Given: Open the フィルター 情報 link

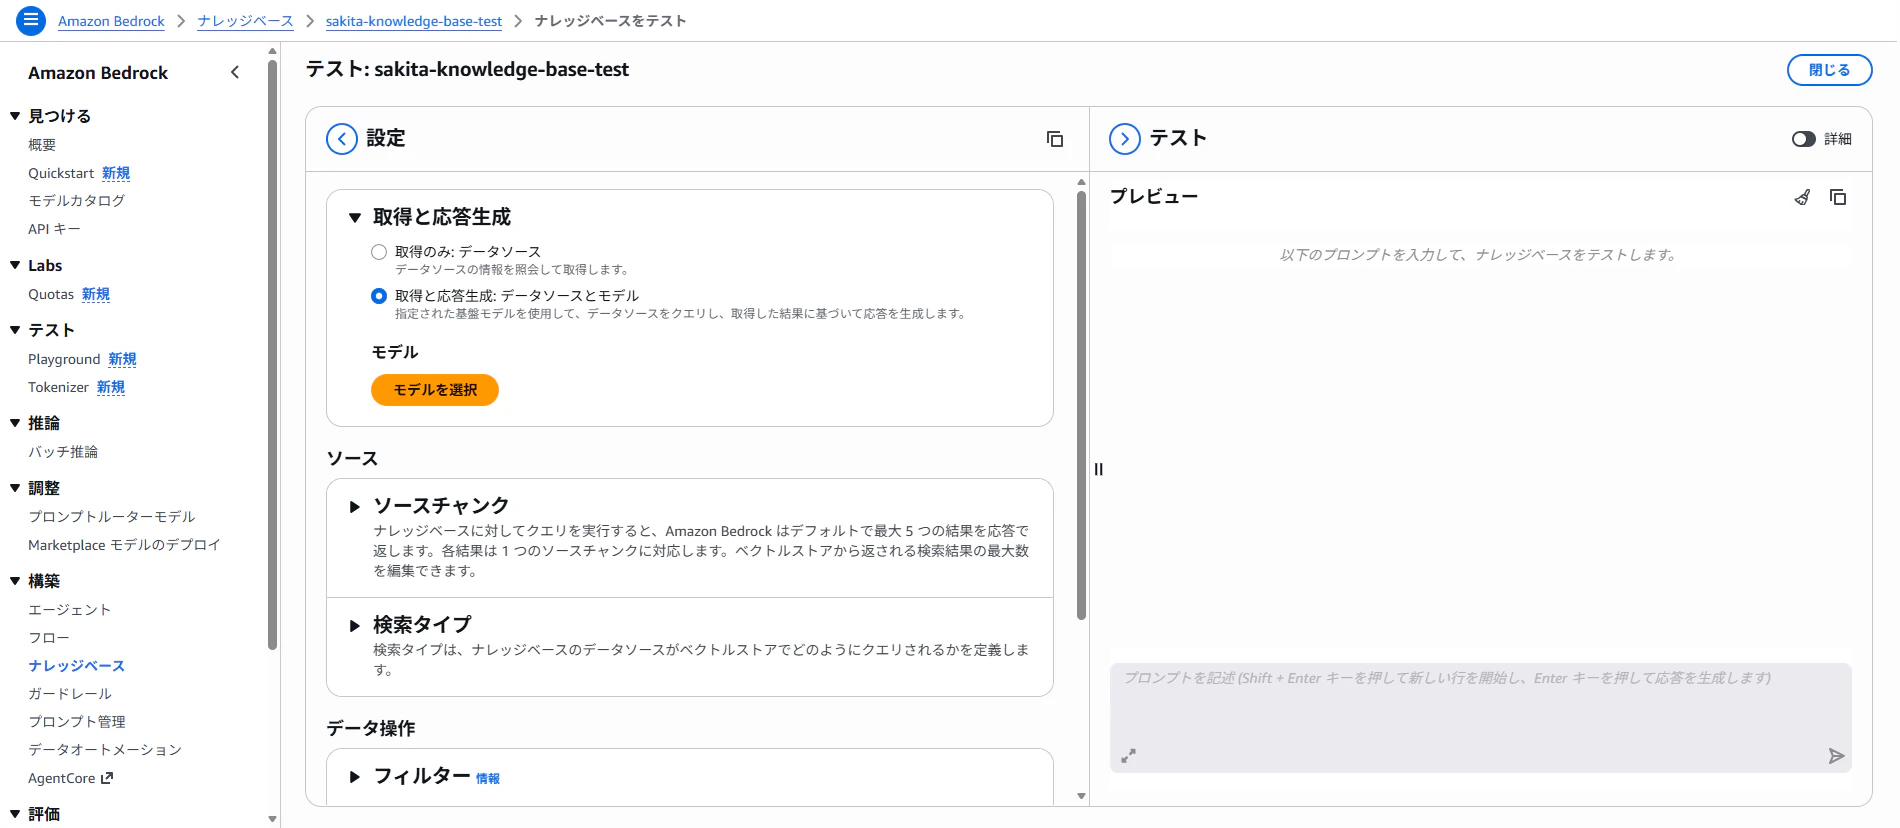Looking at the screenshot, I should 488,779.
